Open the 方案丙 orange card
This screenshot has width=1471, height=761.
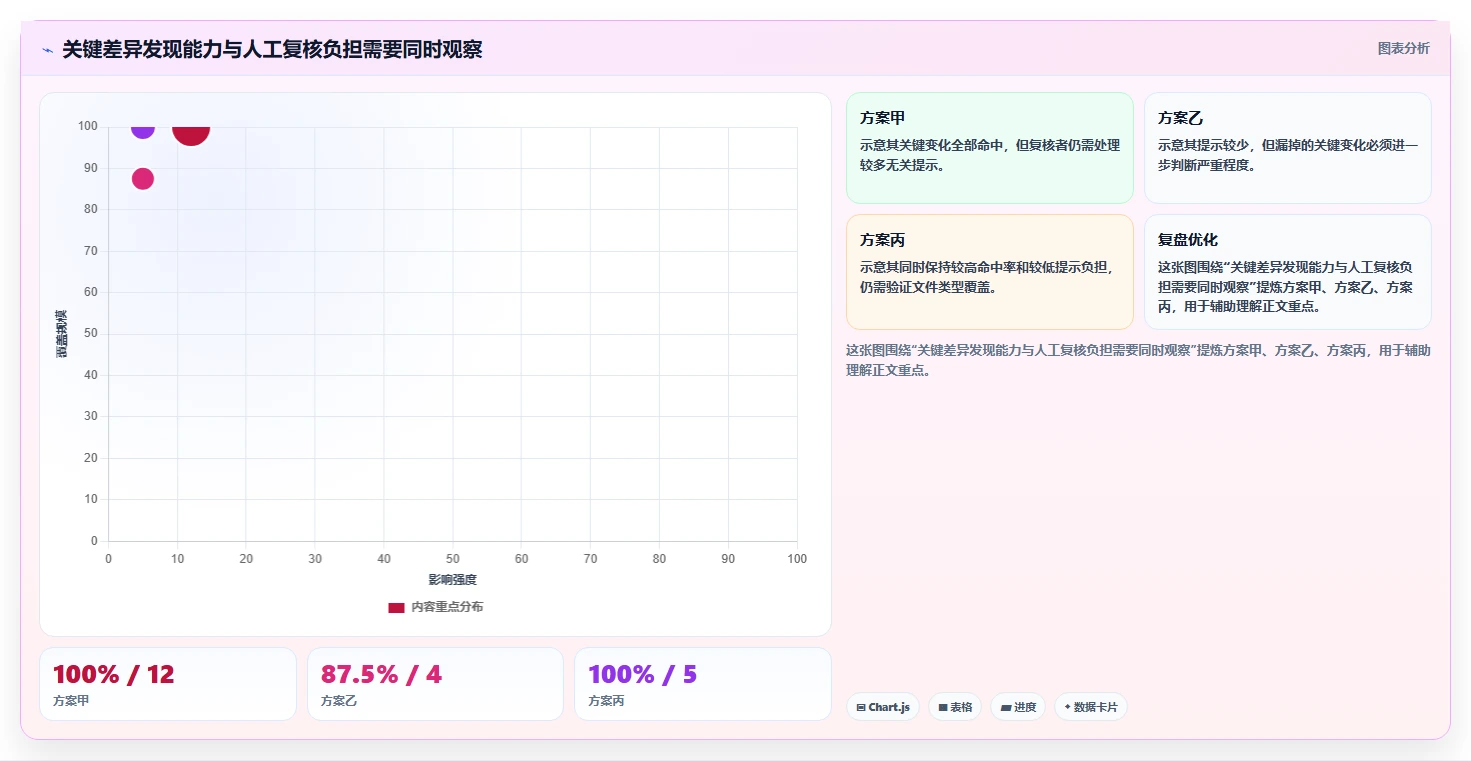[x=989, y=272]
